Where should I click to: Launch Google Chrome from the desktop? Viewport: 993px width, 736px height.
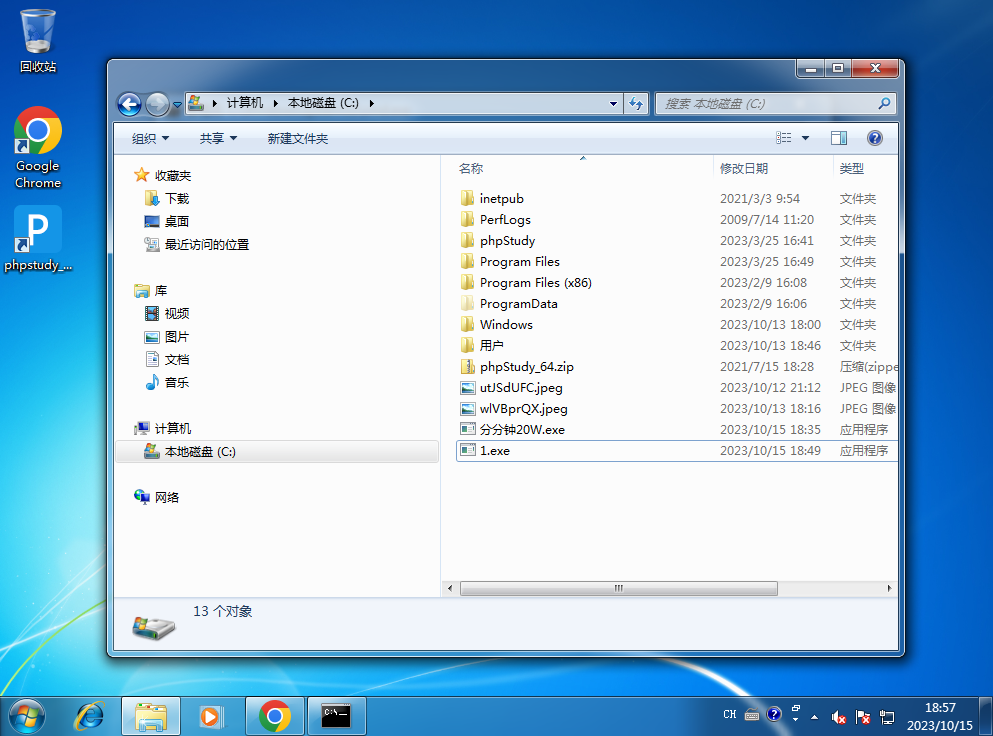pos(38,147)
